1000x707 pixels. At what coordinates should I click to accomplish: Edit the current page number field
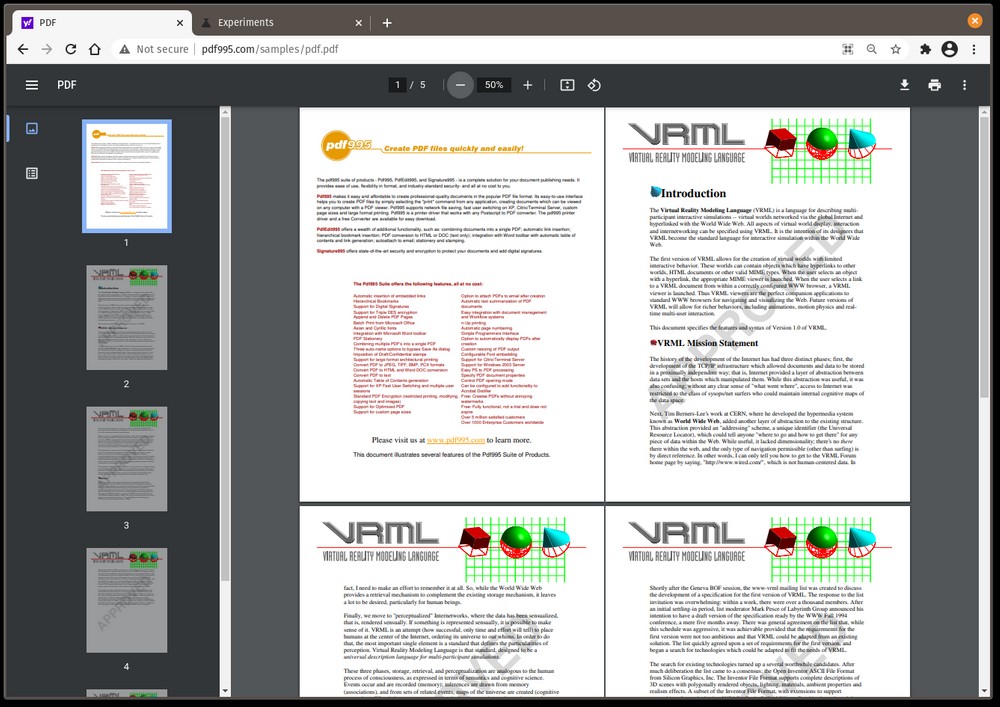pyautogui.click(x=398, y=85)
